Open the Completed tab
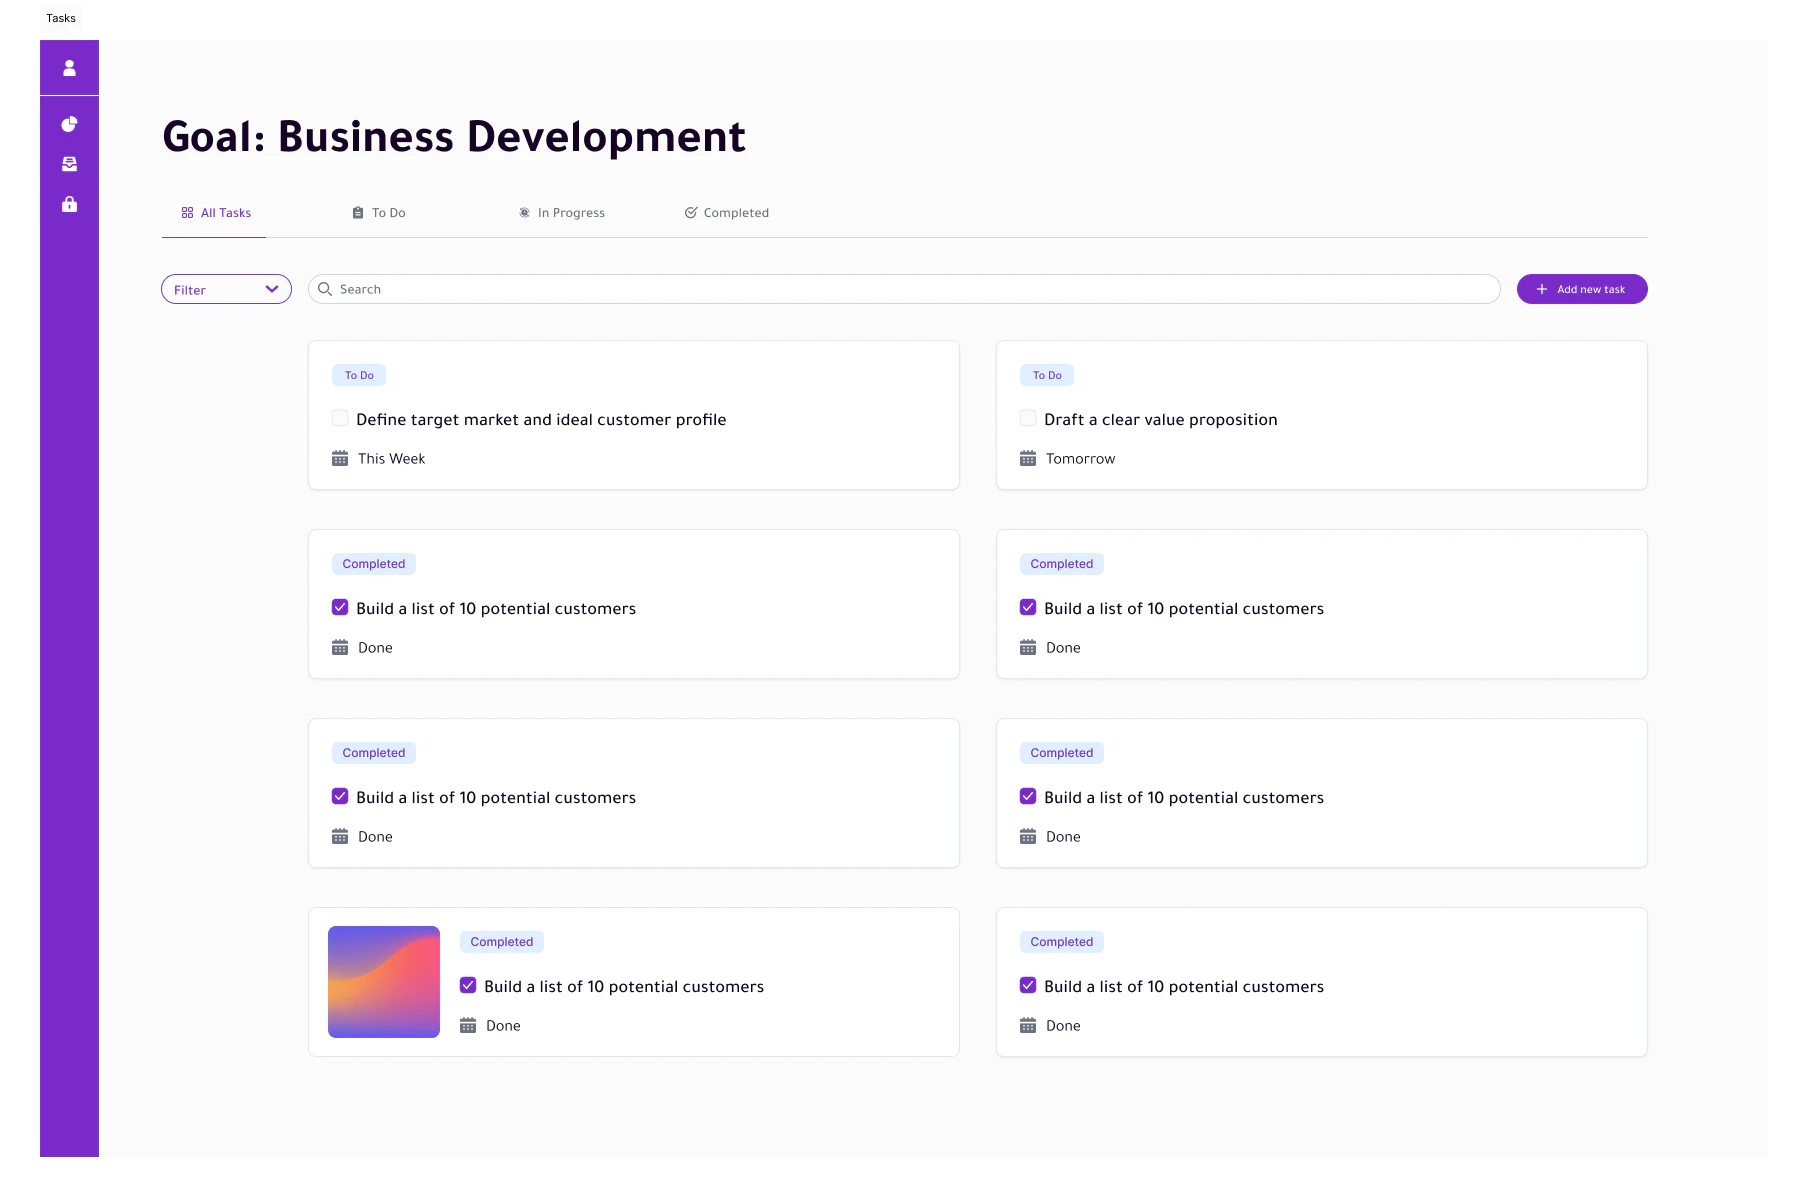Screen dimensions: 1808x1197 [x=727, y=213]
